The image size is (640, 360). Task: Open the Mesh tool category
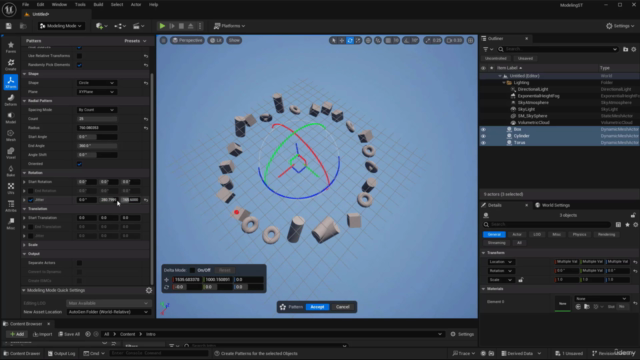(x=11, y=136)
